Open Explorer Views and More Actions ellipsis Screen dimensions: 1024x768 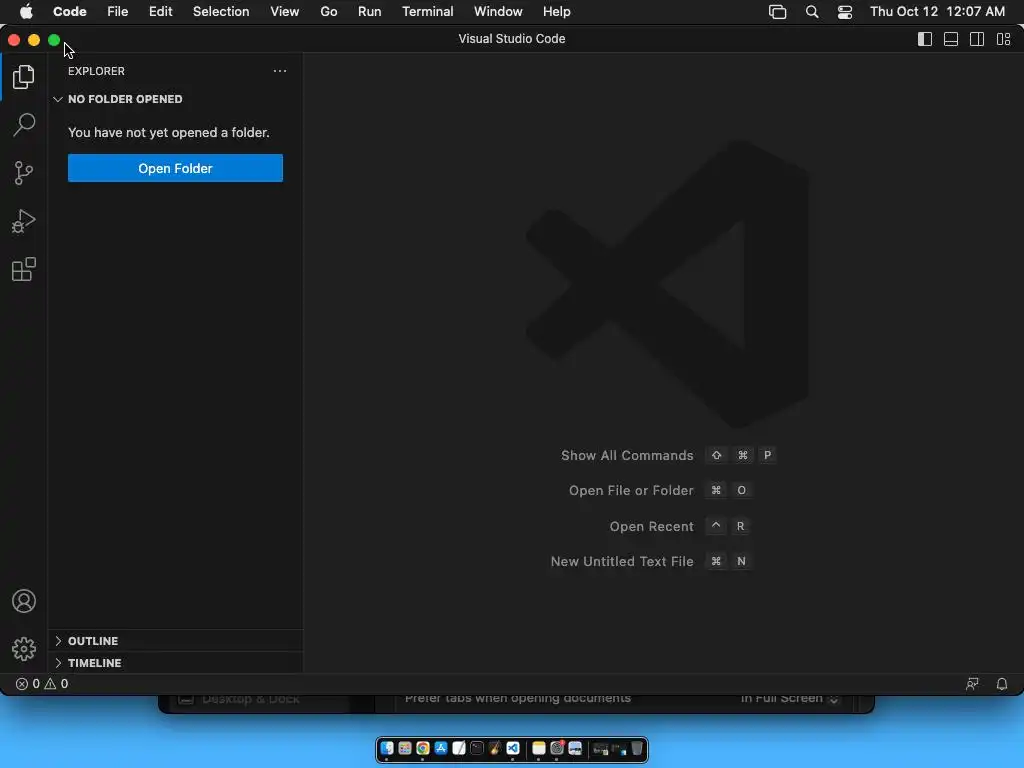click(280, 71)
